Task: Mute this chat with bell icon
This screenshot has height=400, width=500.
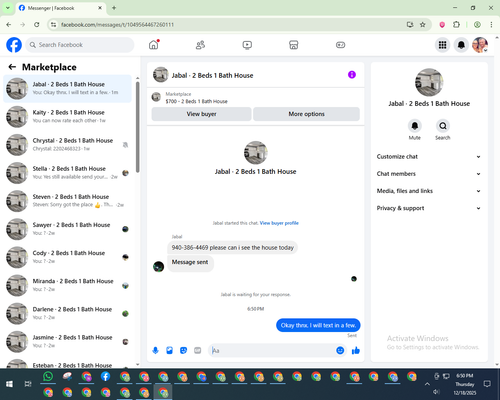Action: tap(415, 126)
